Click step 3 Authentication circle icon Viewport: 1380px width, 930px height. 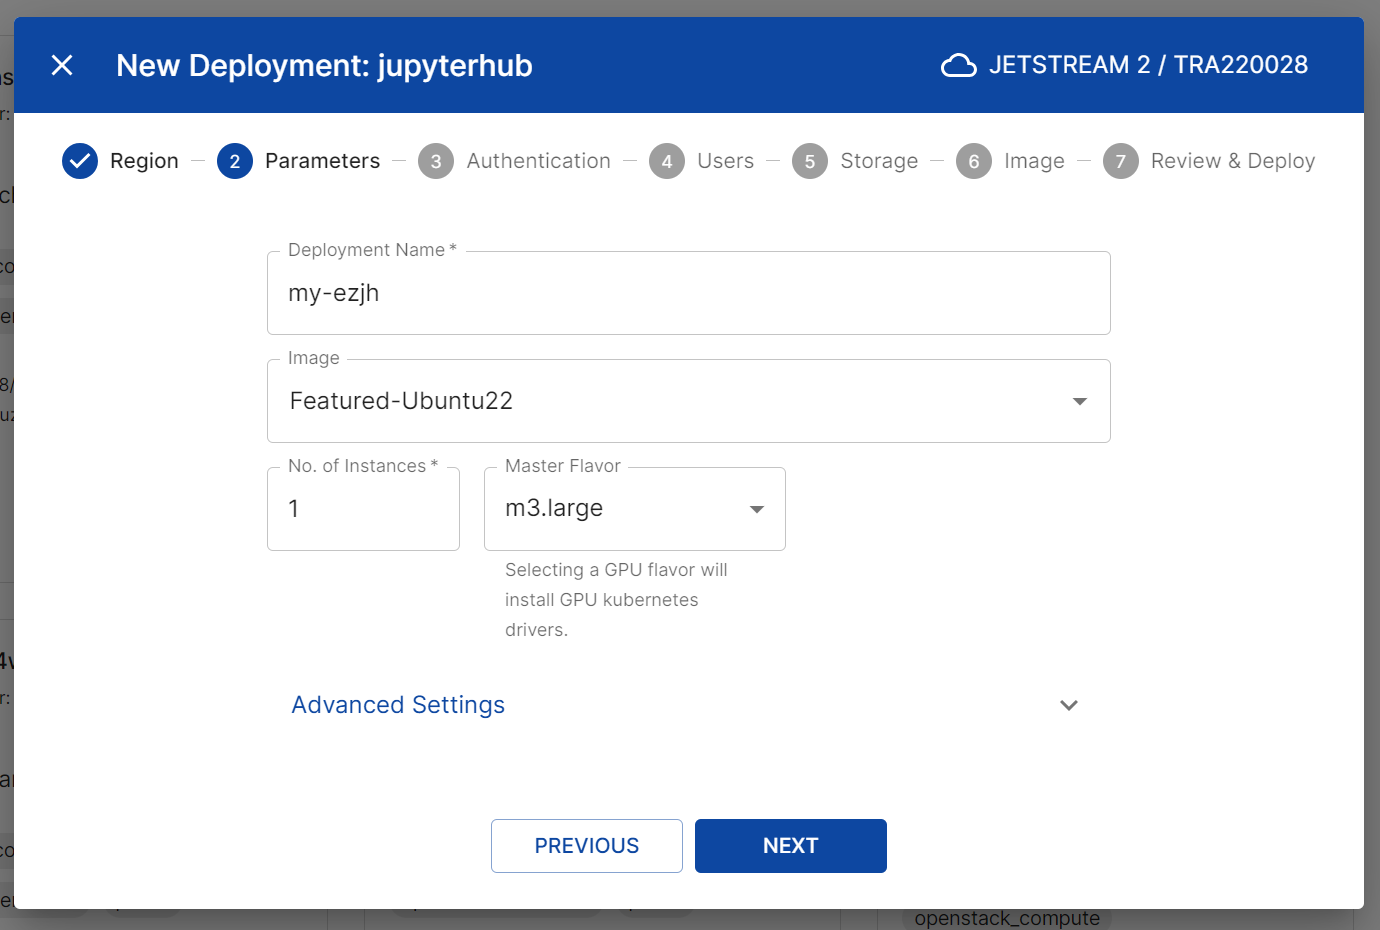[x=436, y=161]
